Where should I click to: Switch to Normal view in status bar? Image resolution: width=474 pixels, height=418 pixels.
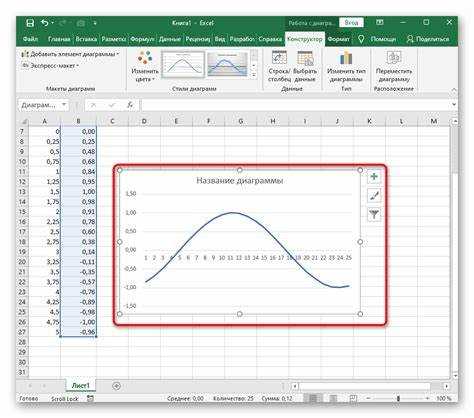[313, 398]
